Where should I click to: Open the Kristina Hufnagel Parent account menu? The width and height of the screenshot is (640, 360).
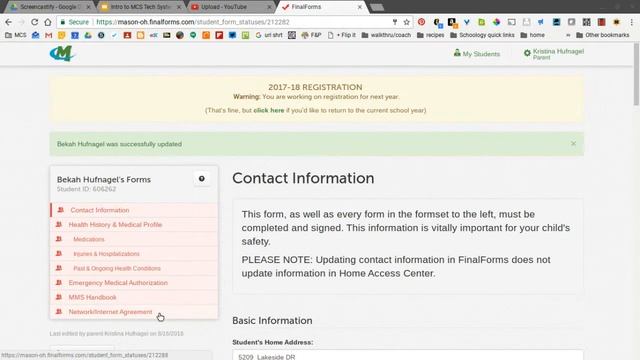coord(554,54)
